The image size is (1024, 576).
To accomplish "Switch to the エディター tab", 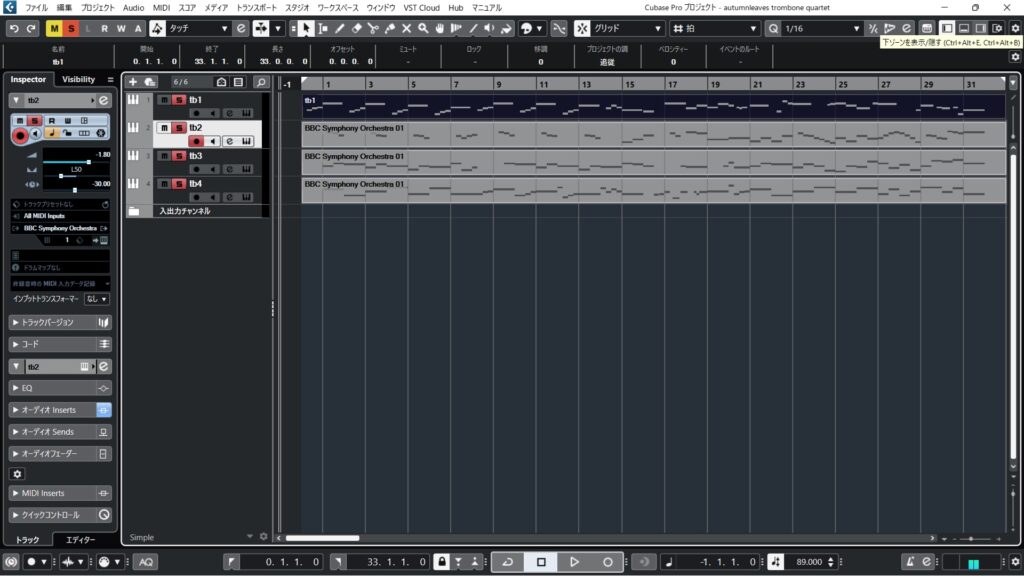I will point(80,539).
